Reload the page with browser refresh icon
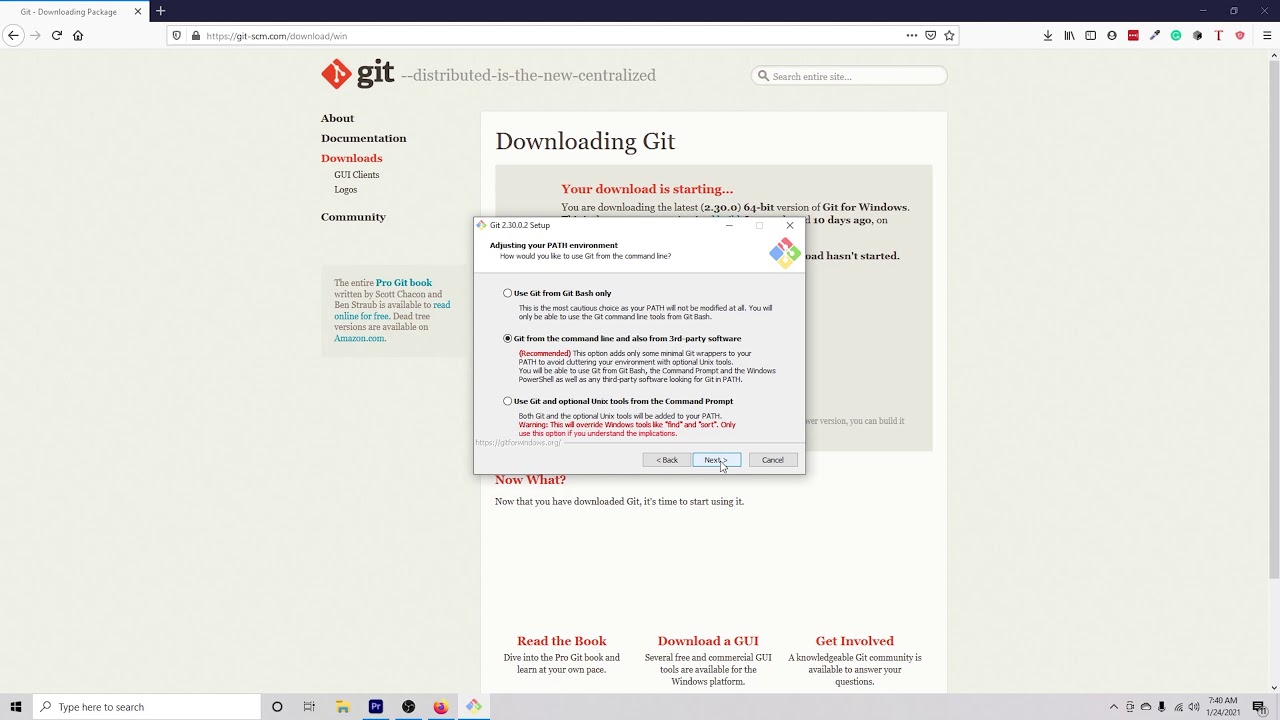 [57, 35]
